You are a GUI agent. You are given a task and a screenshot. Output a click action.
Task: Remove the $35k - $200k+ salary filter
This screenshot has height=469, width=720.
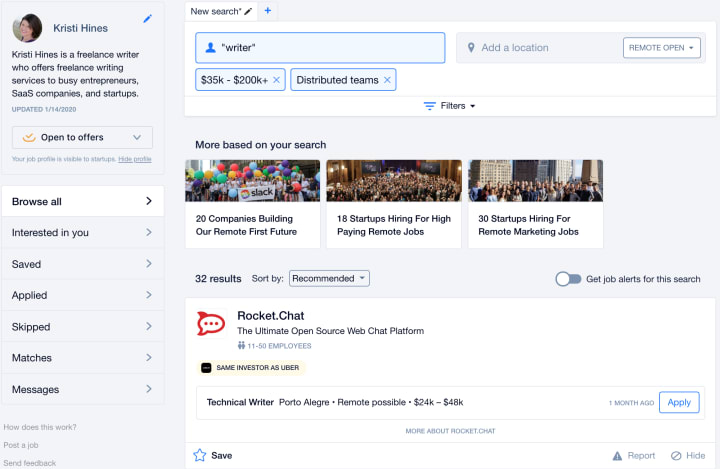[276, 80]
